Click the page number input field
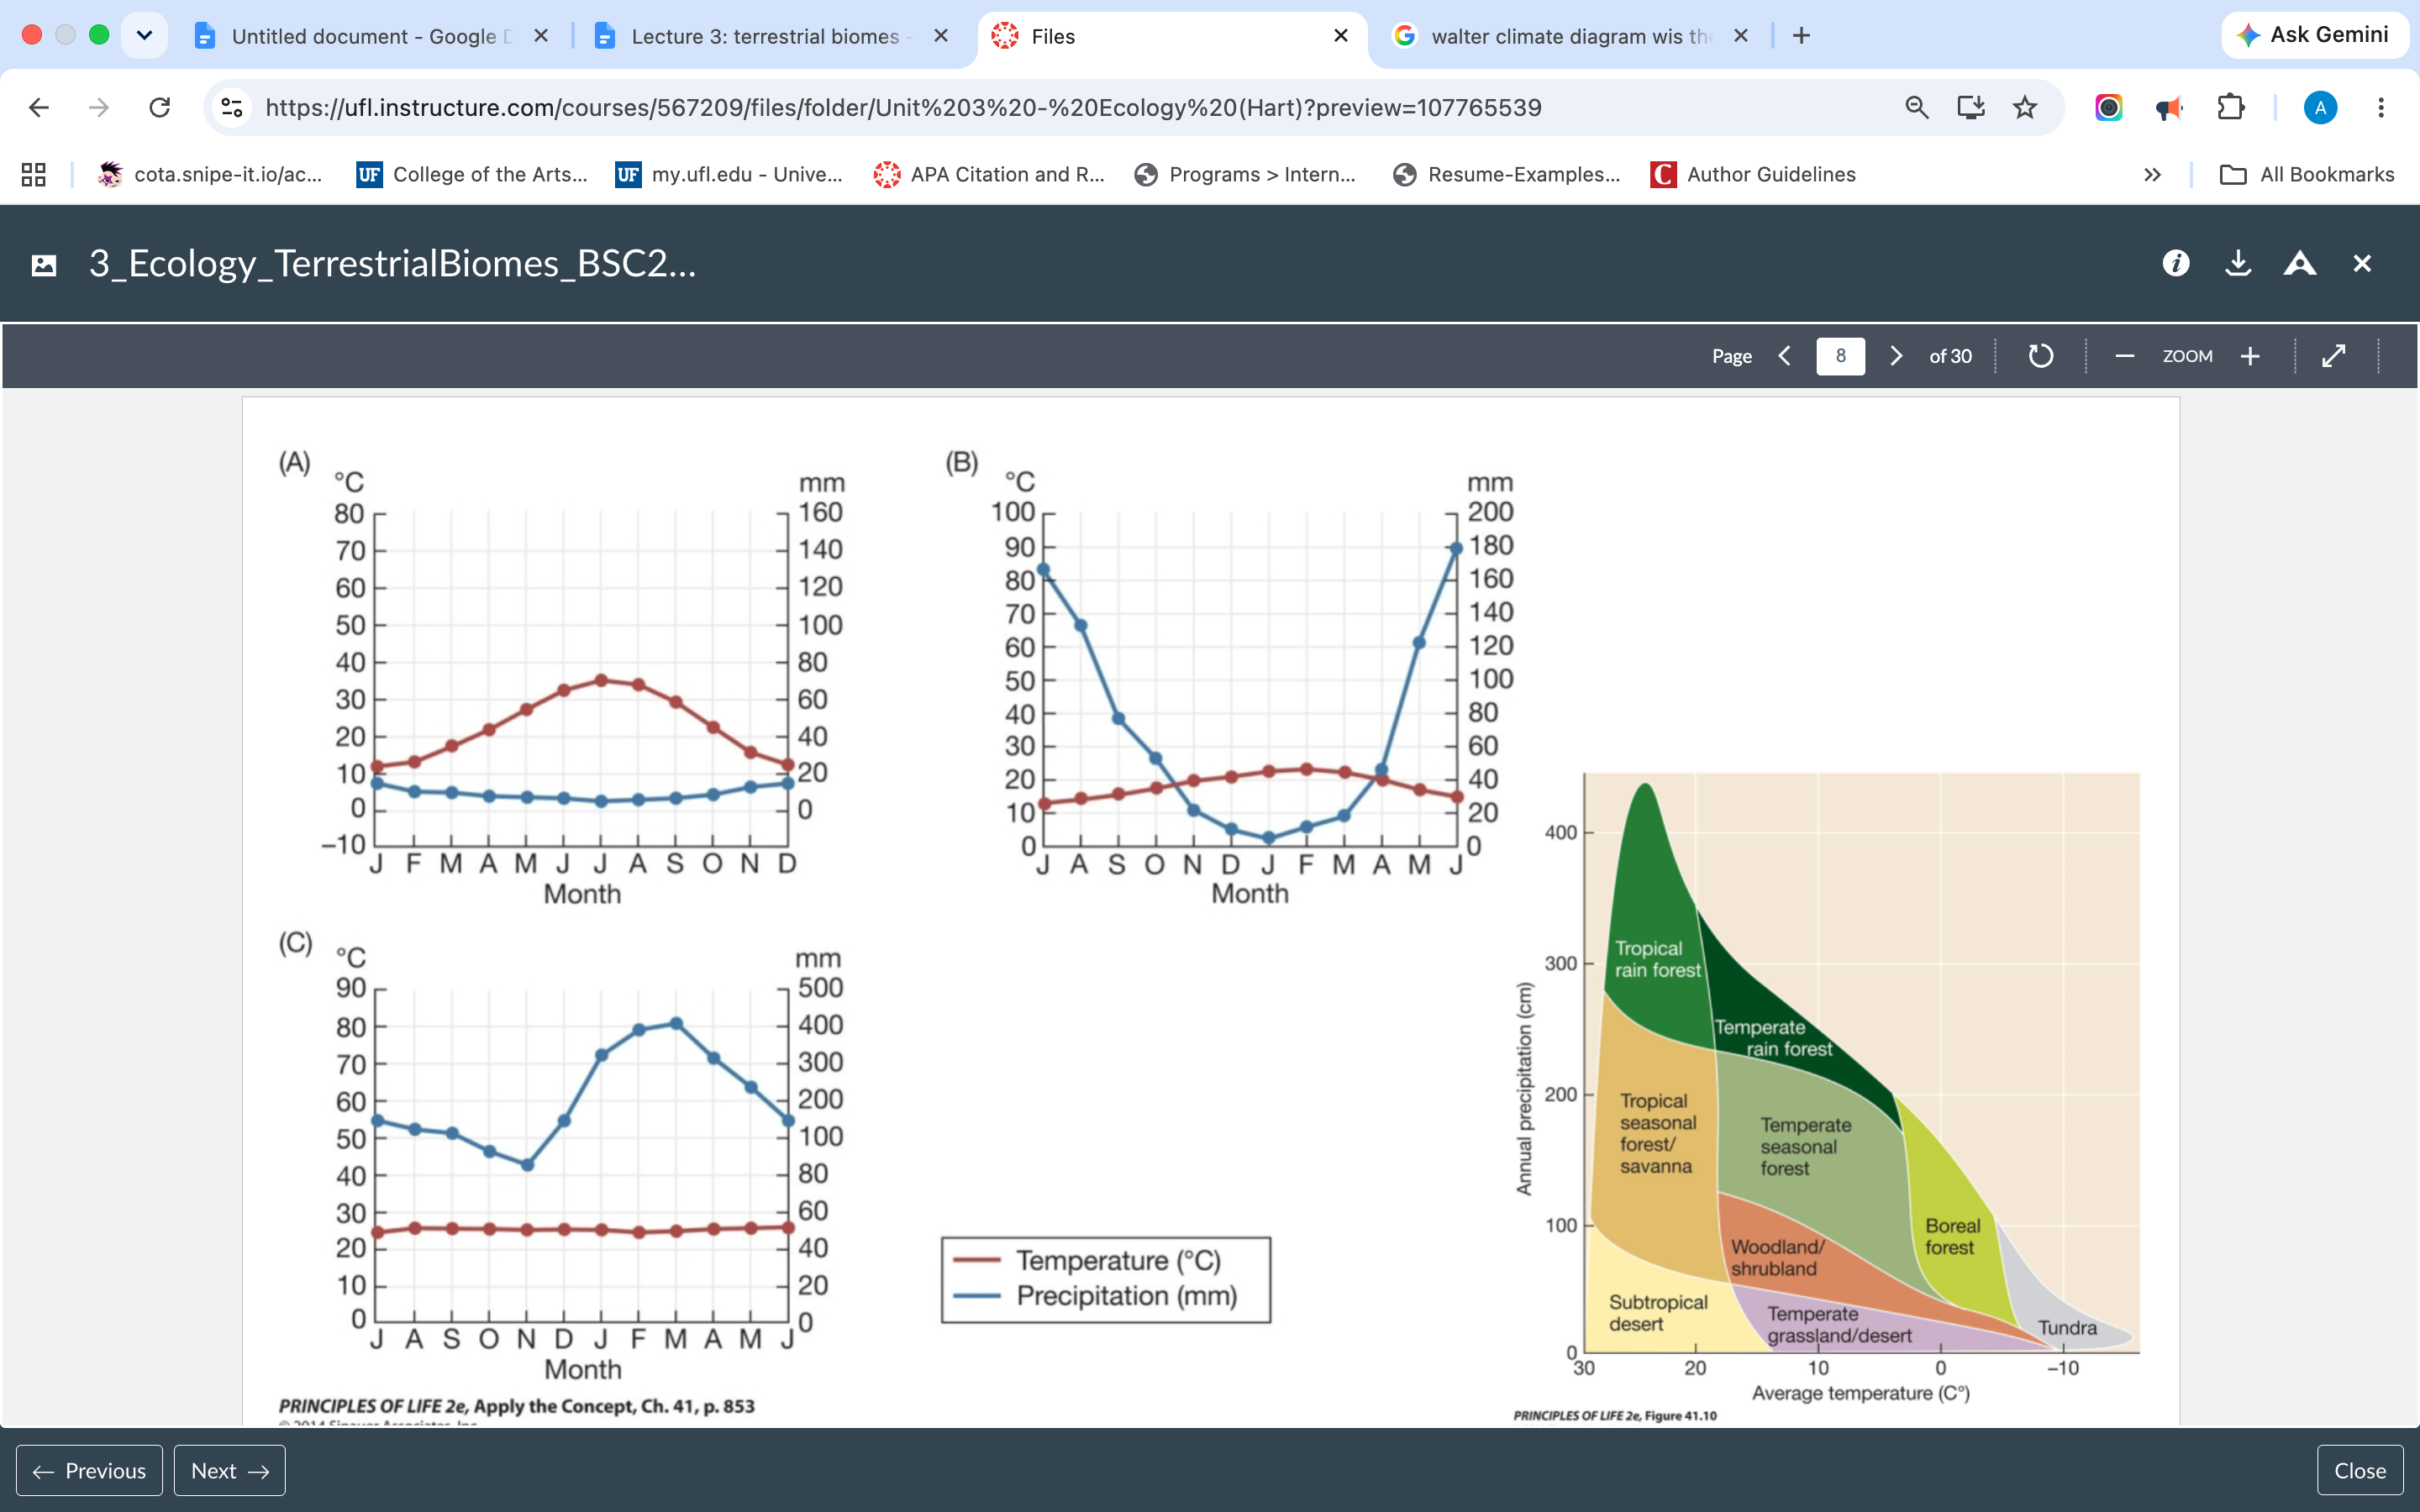The height and width of the screenshot is (1512, 2420). click(1840, 356)
